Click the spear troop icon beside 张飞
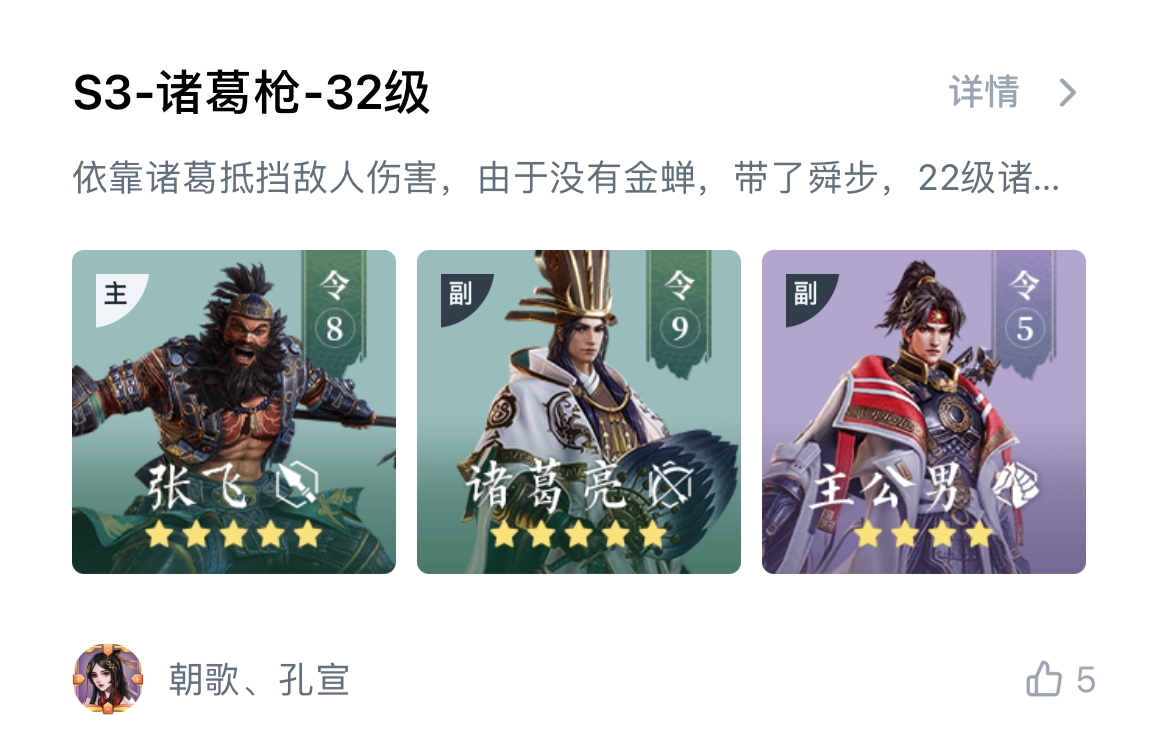1170x747 pixels. pyautogui.click(x=297, y=484)
